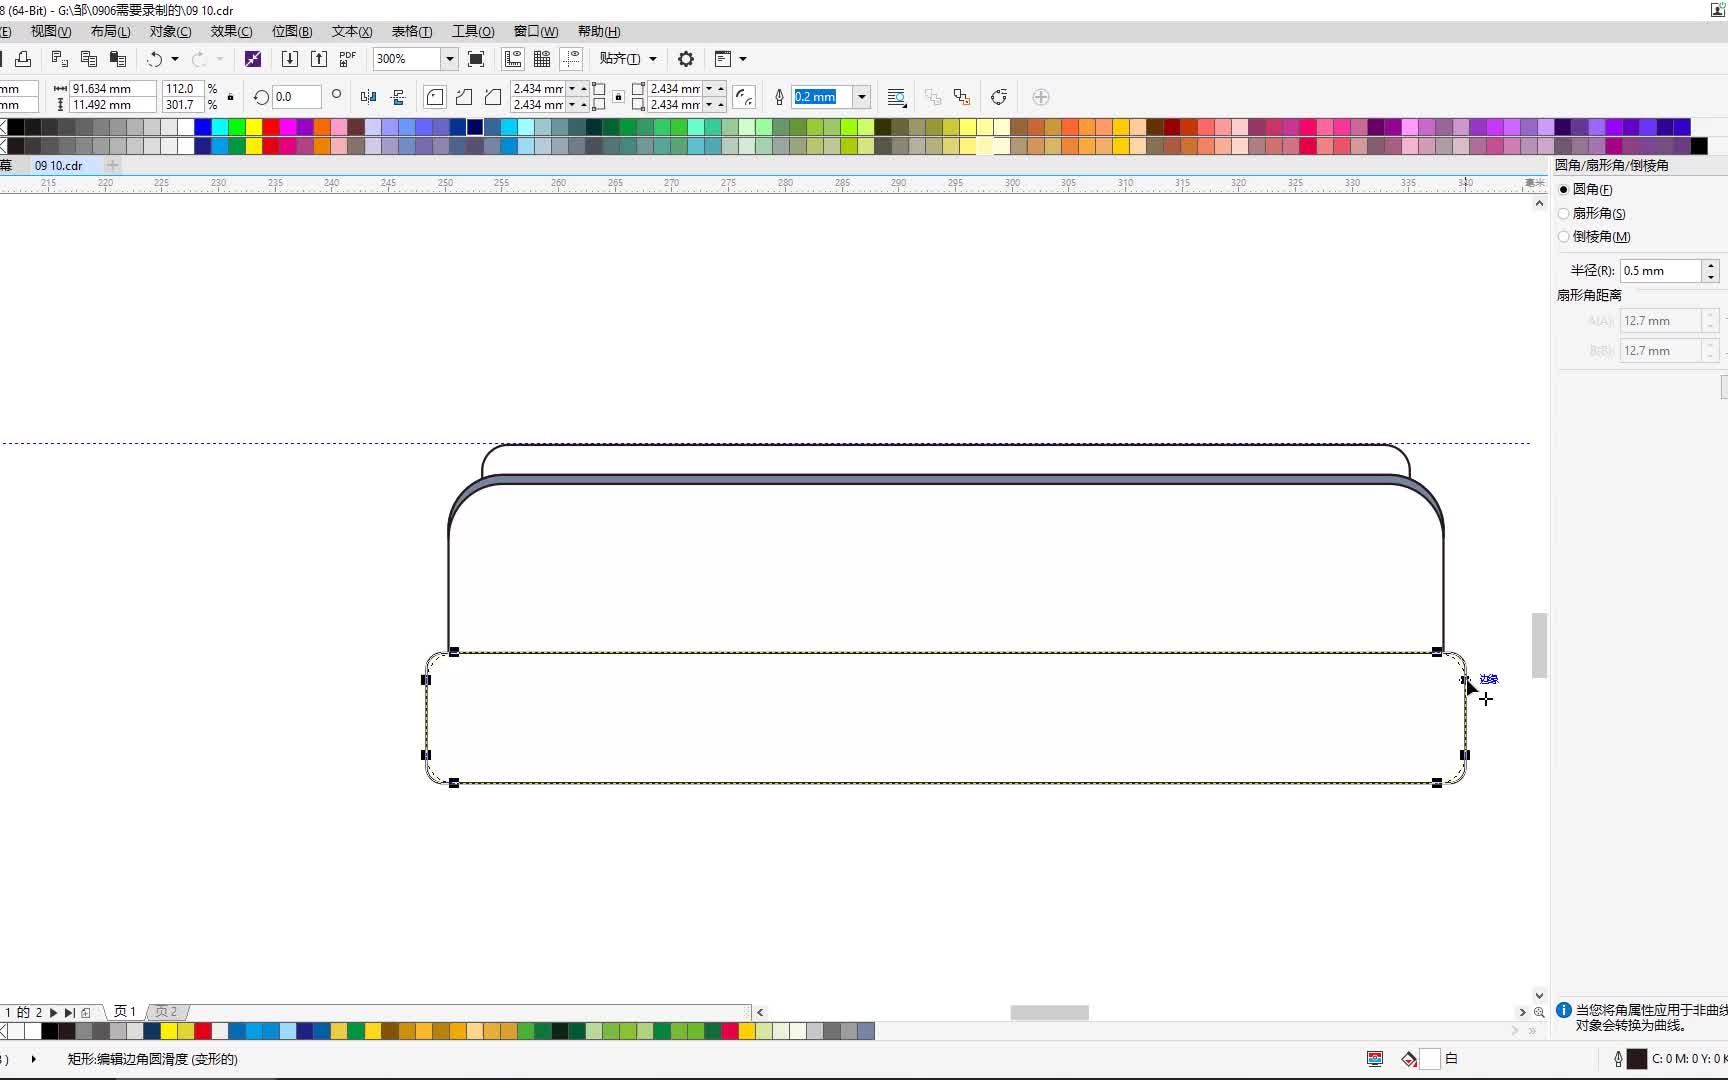Click the add new document tab plus
The width and height of the screenshot is (1728, 1080).
(113, 165)
